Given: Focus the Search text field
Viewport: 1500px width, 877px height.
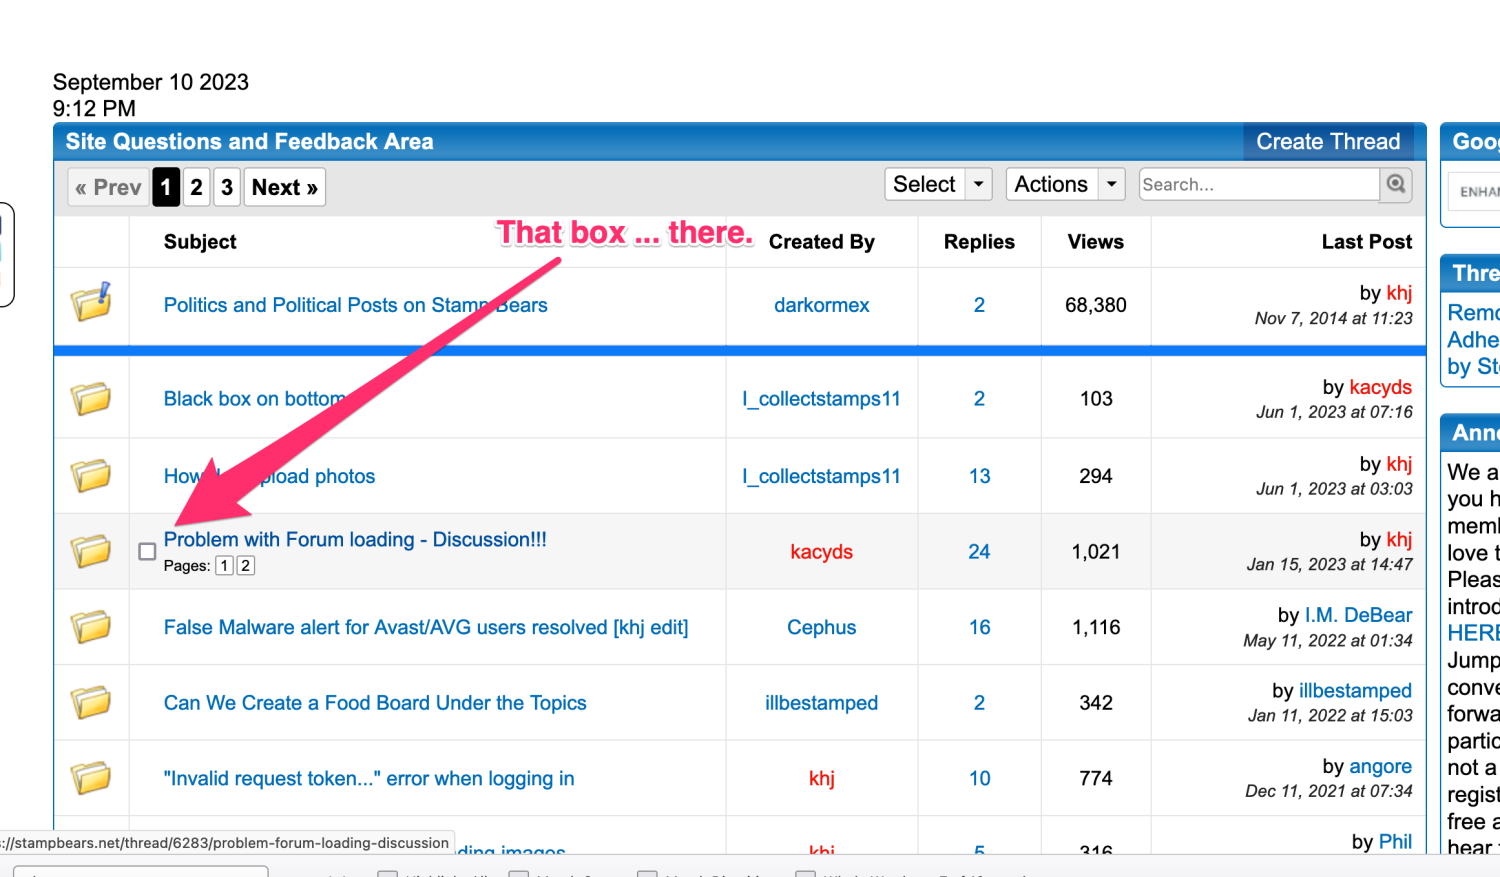Looking at the screenshot, I should click(x=1258, y=184).
